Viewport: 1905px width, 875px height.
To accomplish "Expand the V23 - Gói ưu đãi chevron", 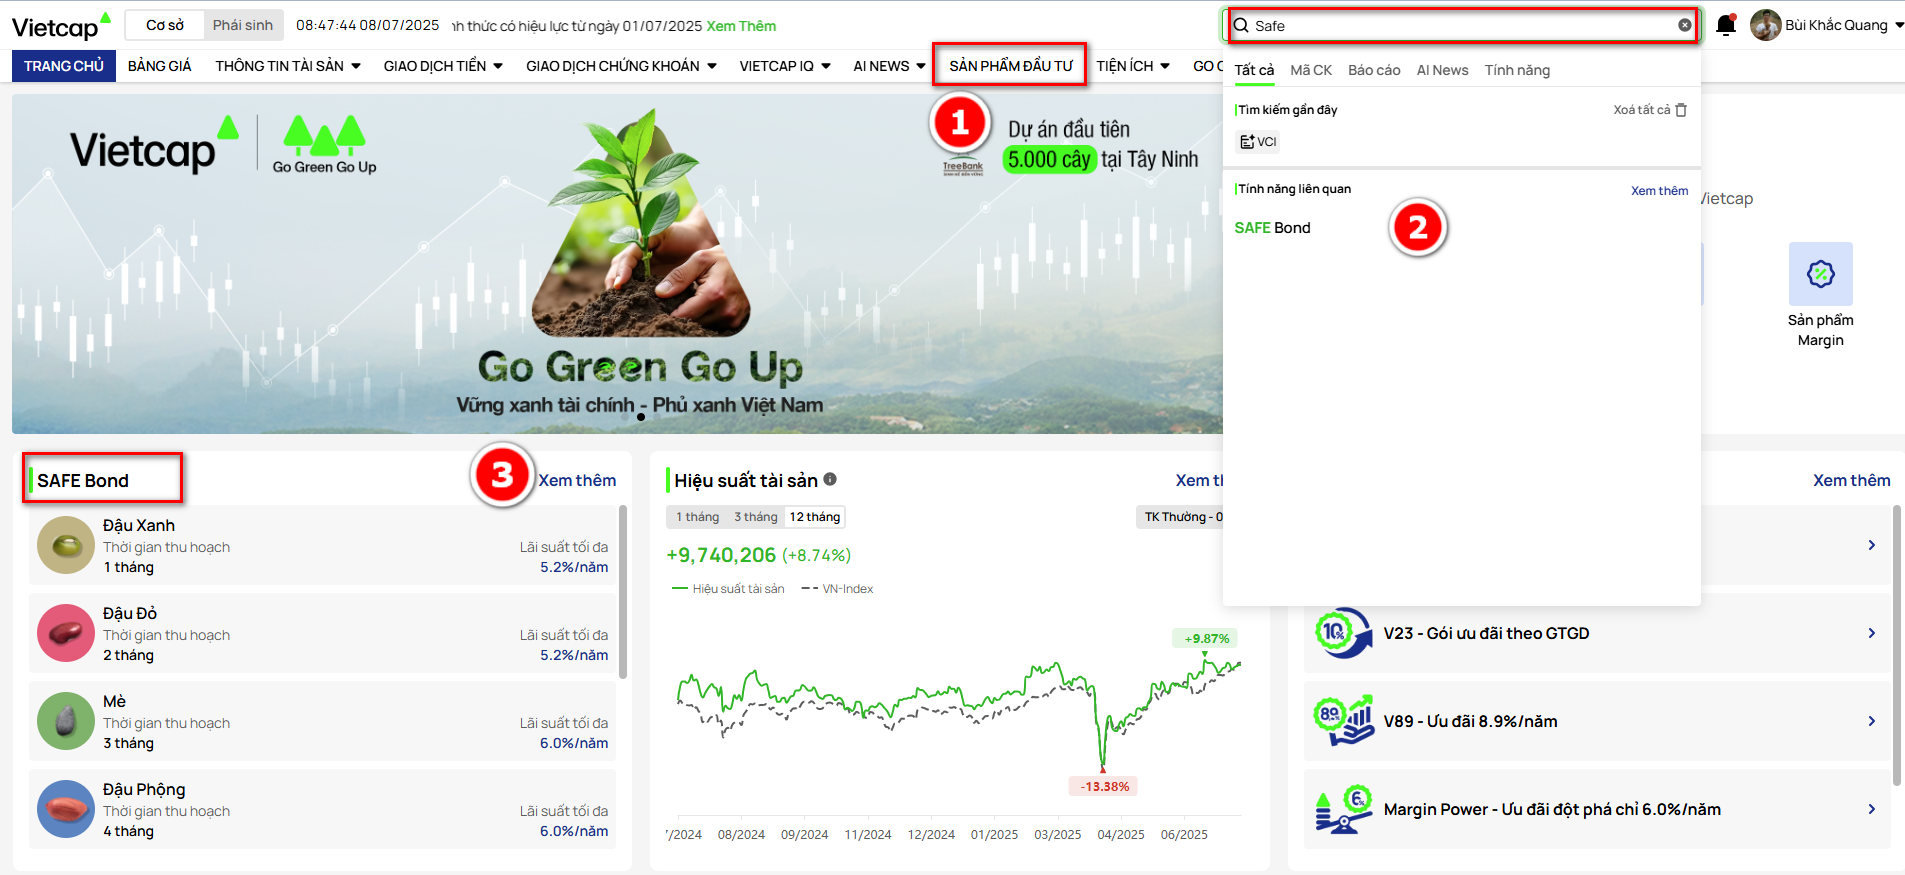I will (x=1871, y=633).
